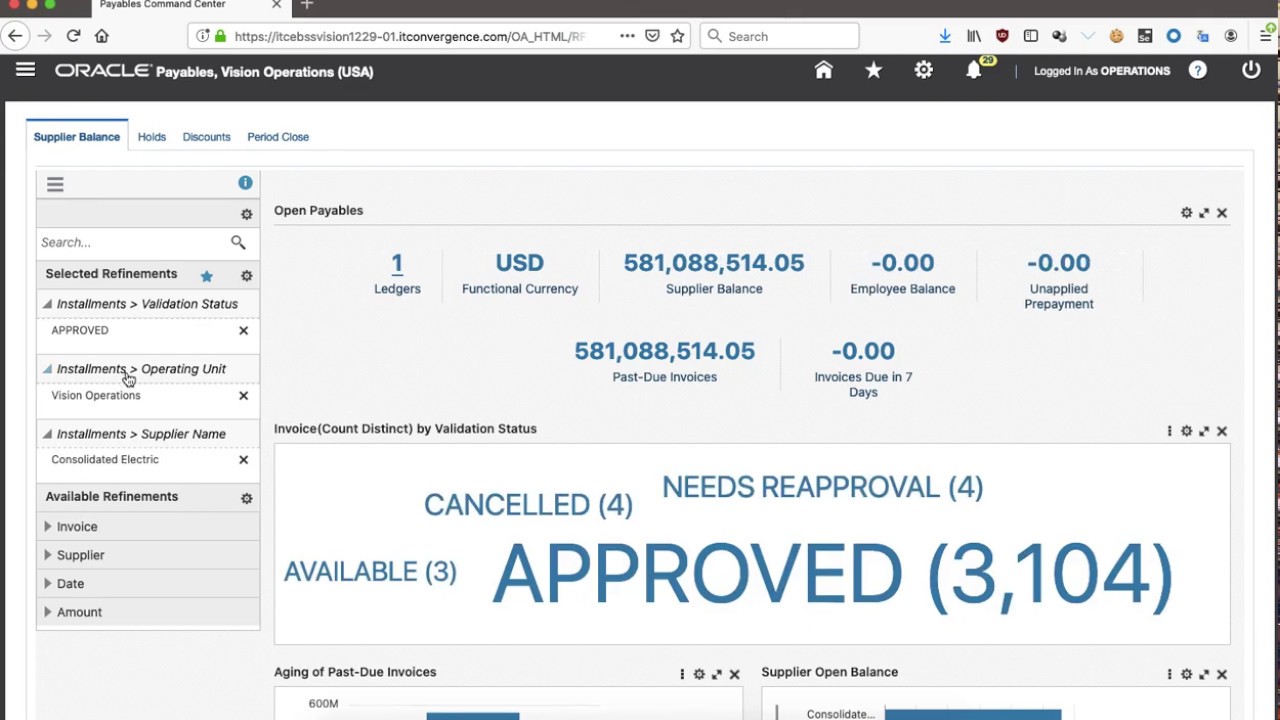This screenshot has height=720, width=1280.
Task: Bookmark this page with star
Action: [677, 36]
